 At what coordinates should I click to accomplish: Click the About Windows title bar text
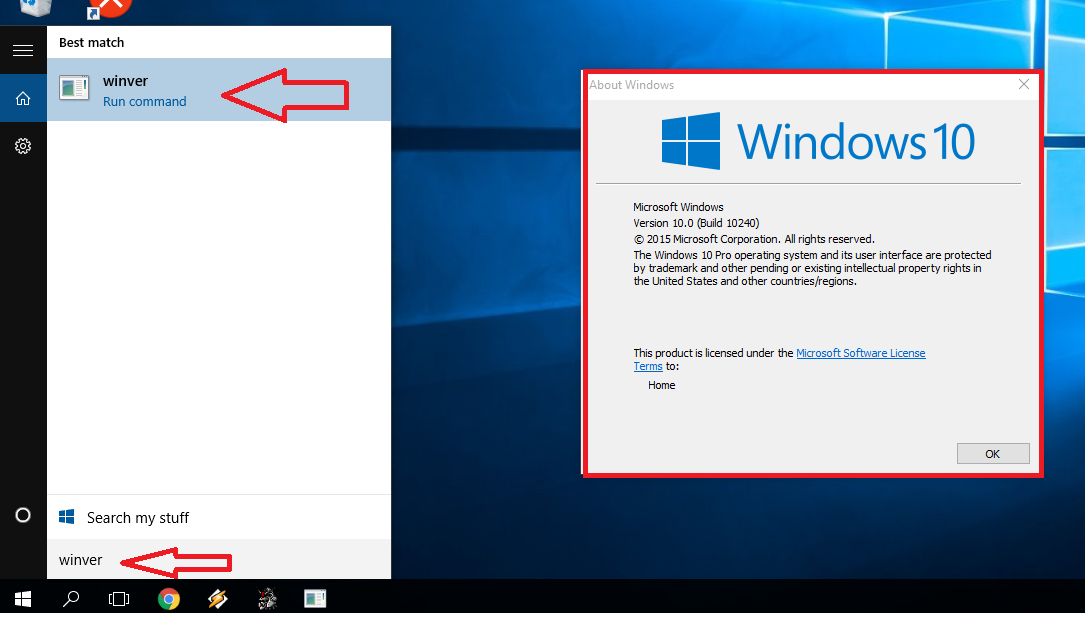pyautogui.click(x=631, y=85)
